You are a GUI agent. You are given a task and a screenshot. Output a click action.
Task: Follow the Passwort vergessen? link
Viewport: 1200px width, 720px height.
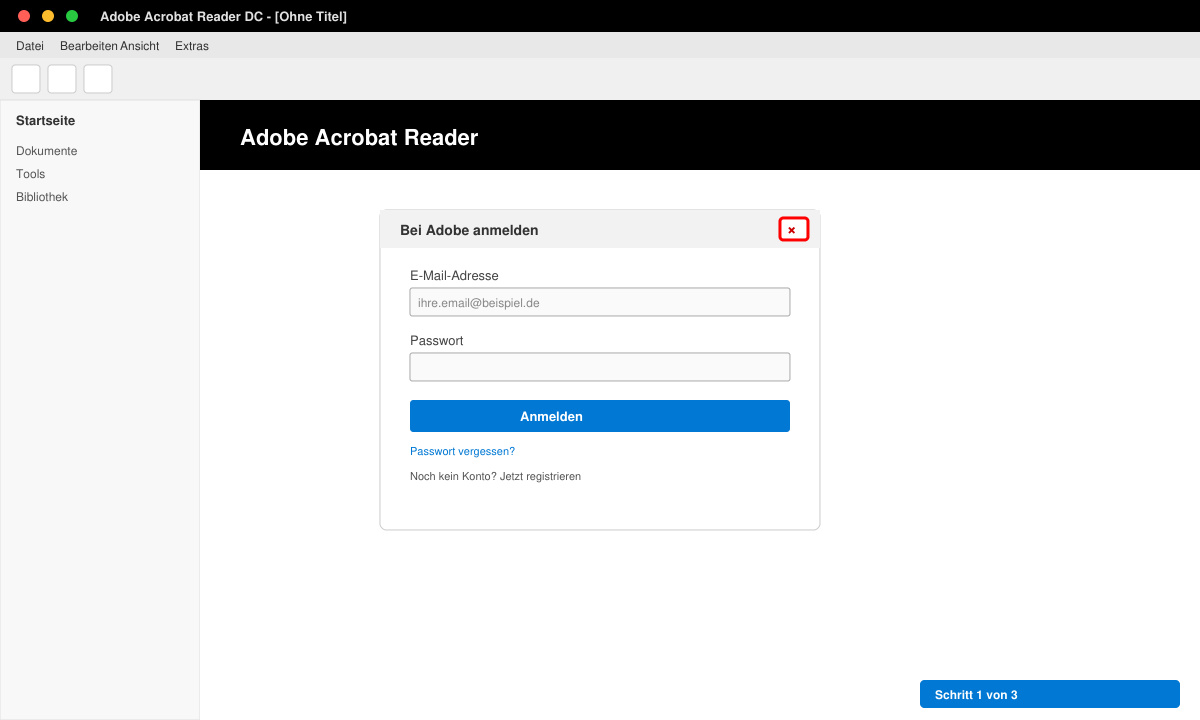click(x=462, y=452)
